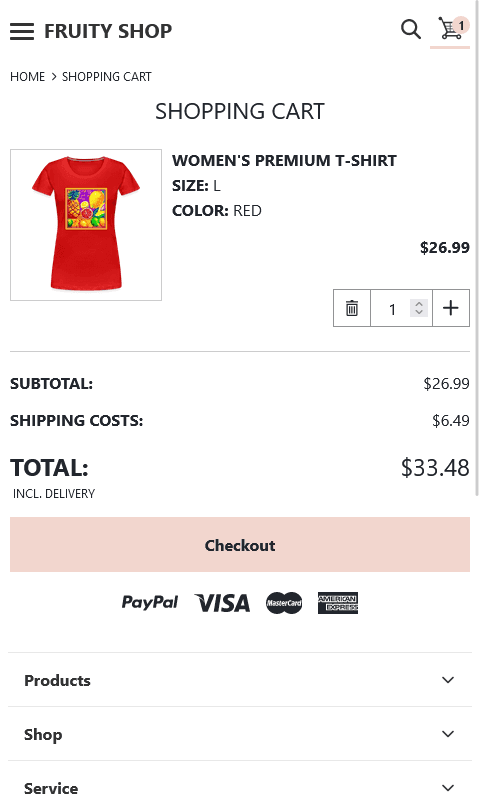Open the search magnifier icon
480x800 pixels.
411,30
